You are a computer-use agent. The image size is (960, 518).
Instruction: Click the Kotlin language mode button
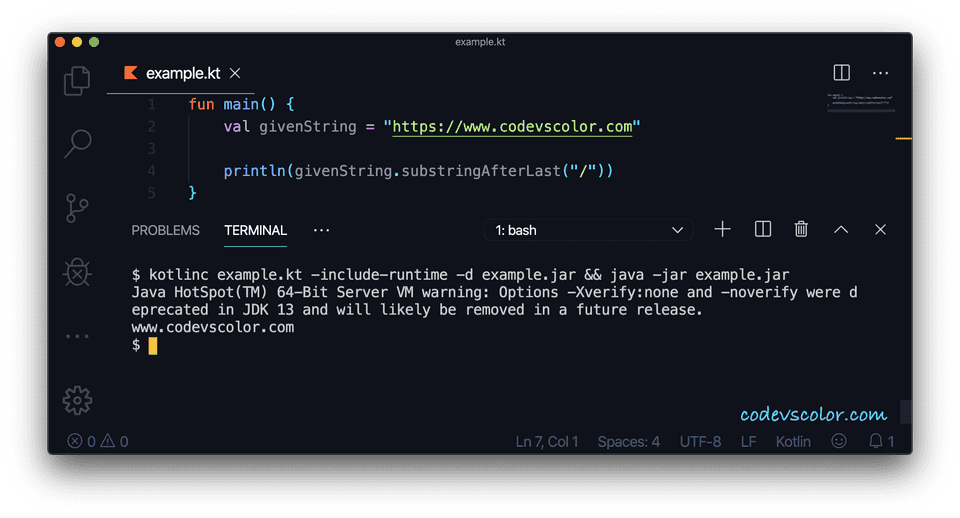point(793,441)
